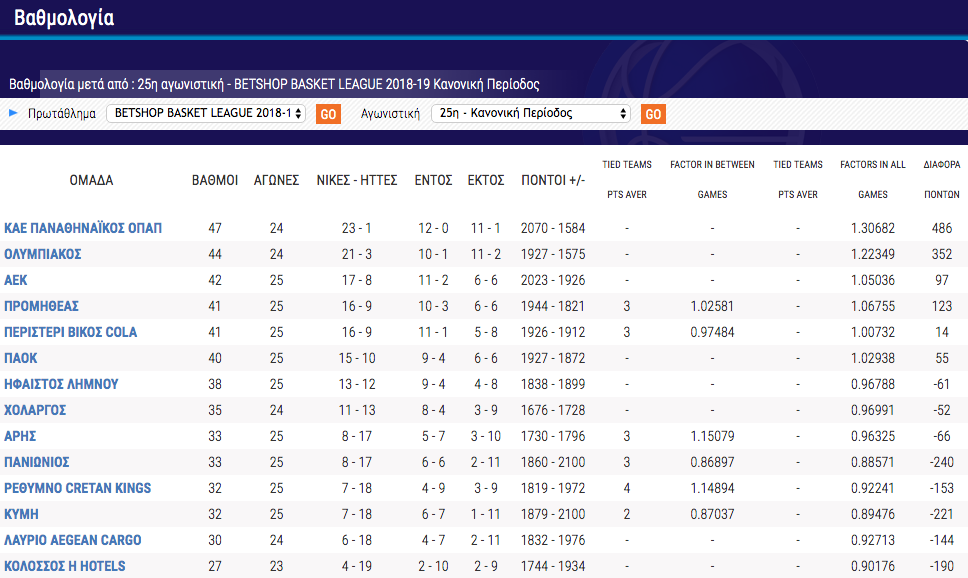Open ΛΑΥΡΙΟ AEGEAN CARGO team page

coord(73,540)
